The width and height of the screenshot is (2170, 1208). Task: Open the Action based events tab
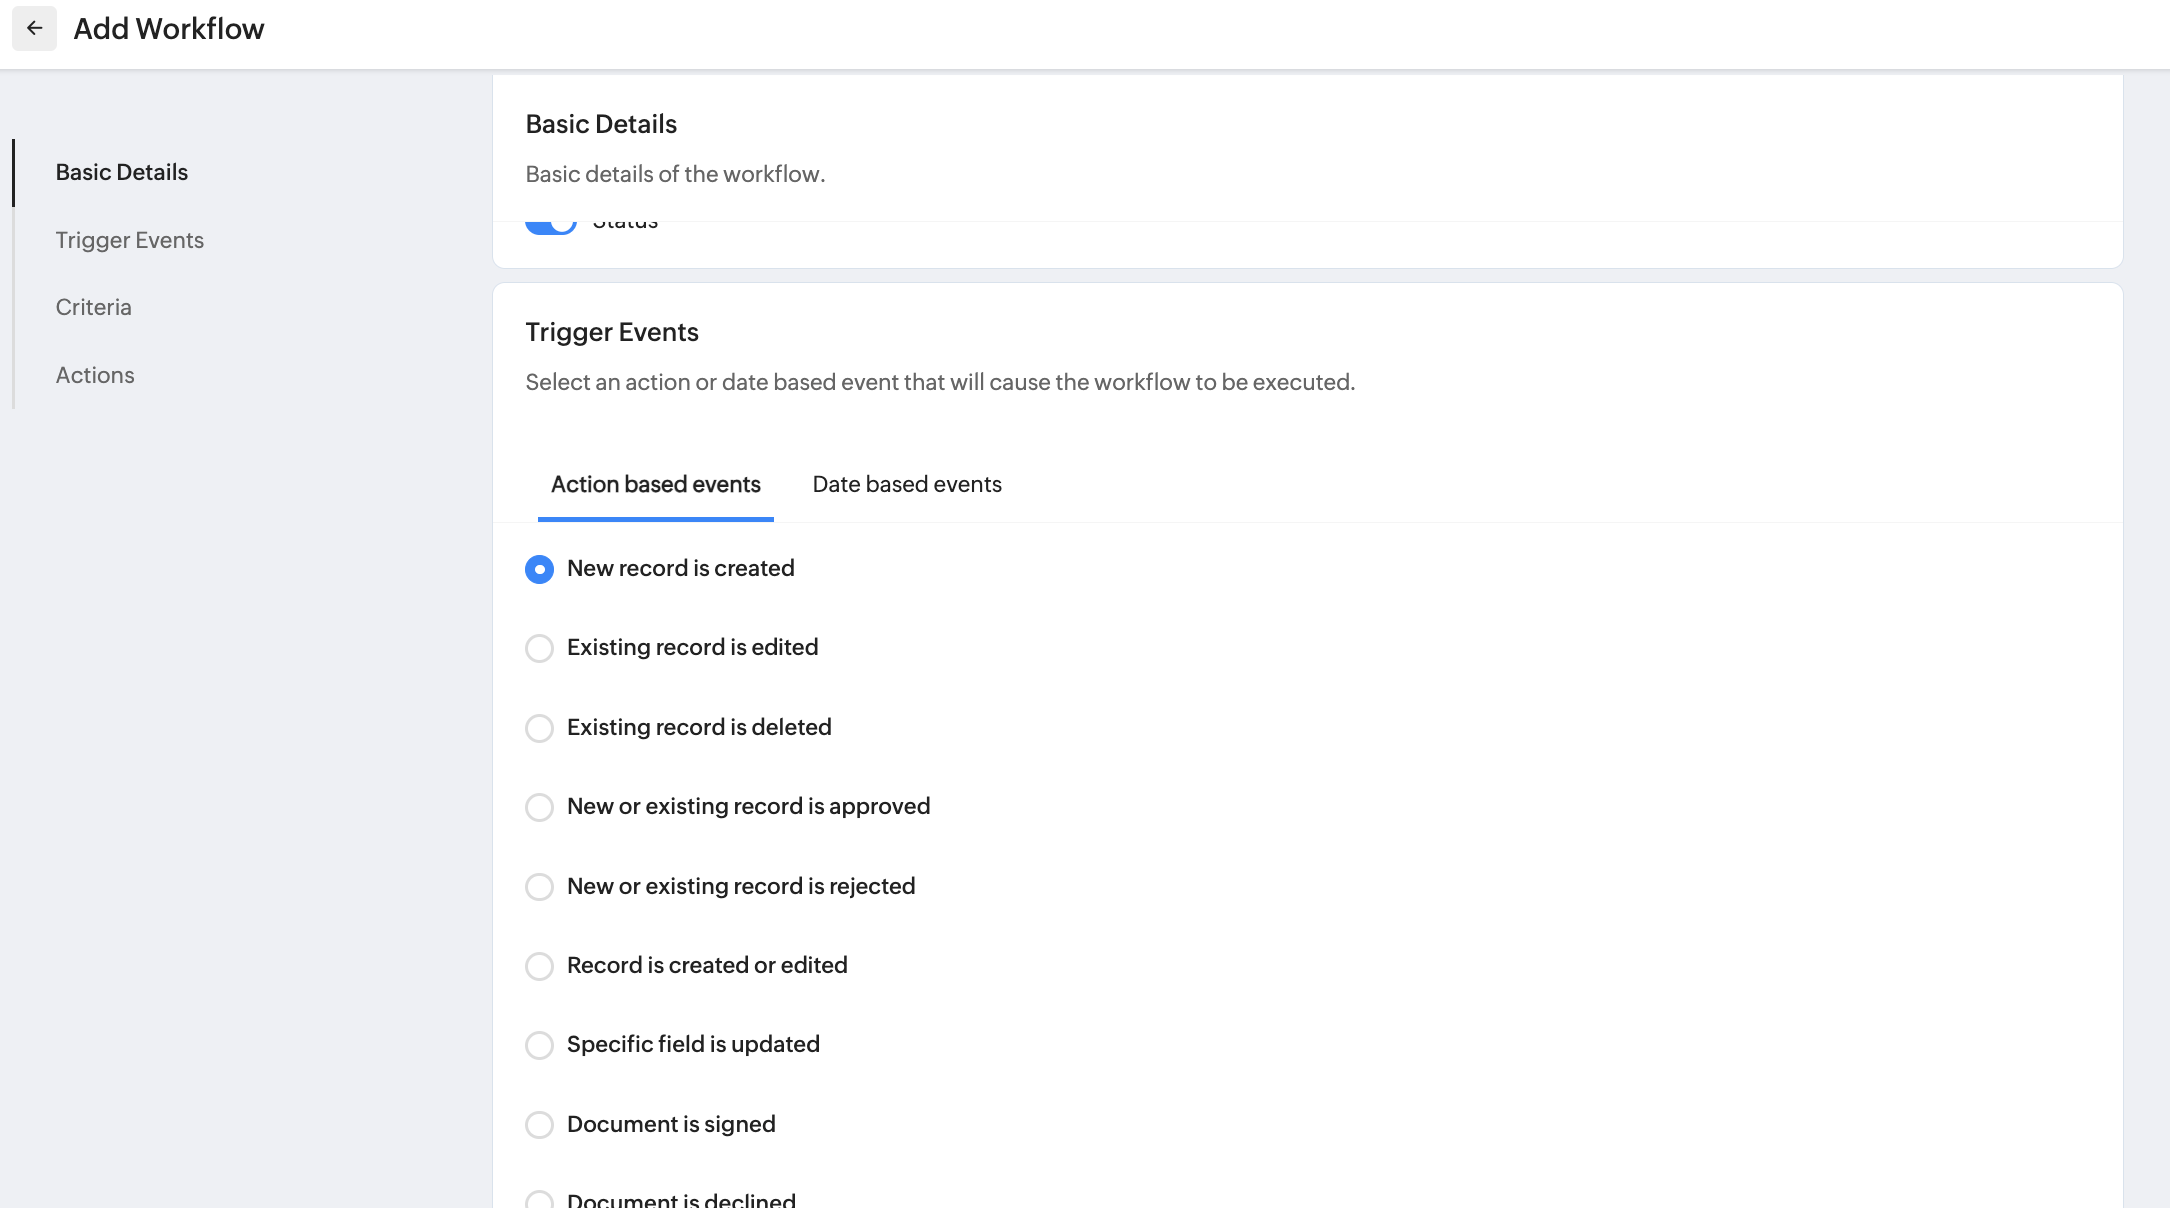click(655, 485)
